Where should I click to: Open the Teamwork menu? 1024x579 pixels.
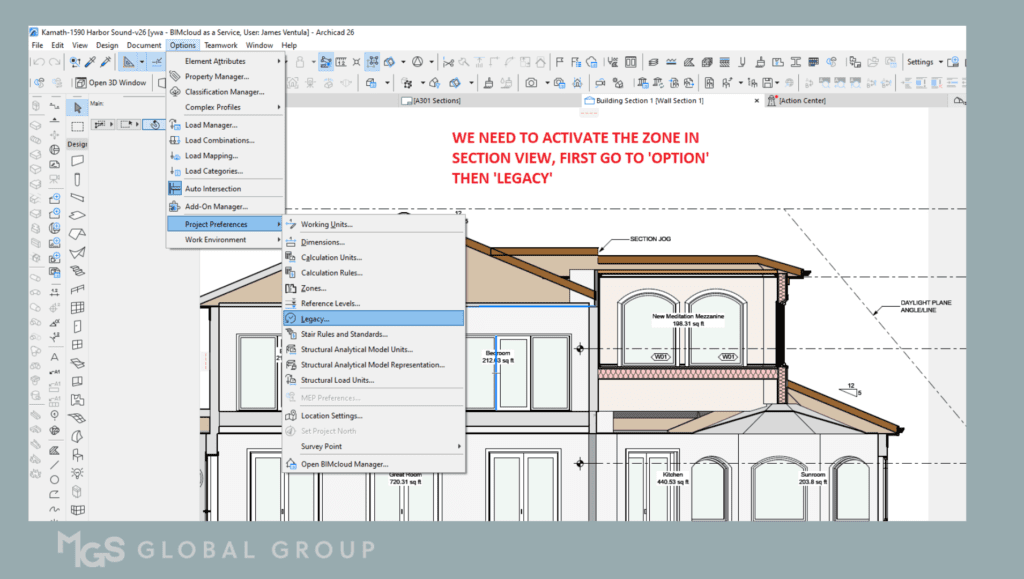click(x=220, y=45)
